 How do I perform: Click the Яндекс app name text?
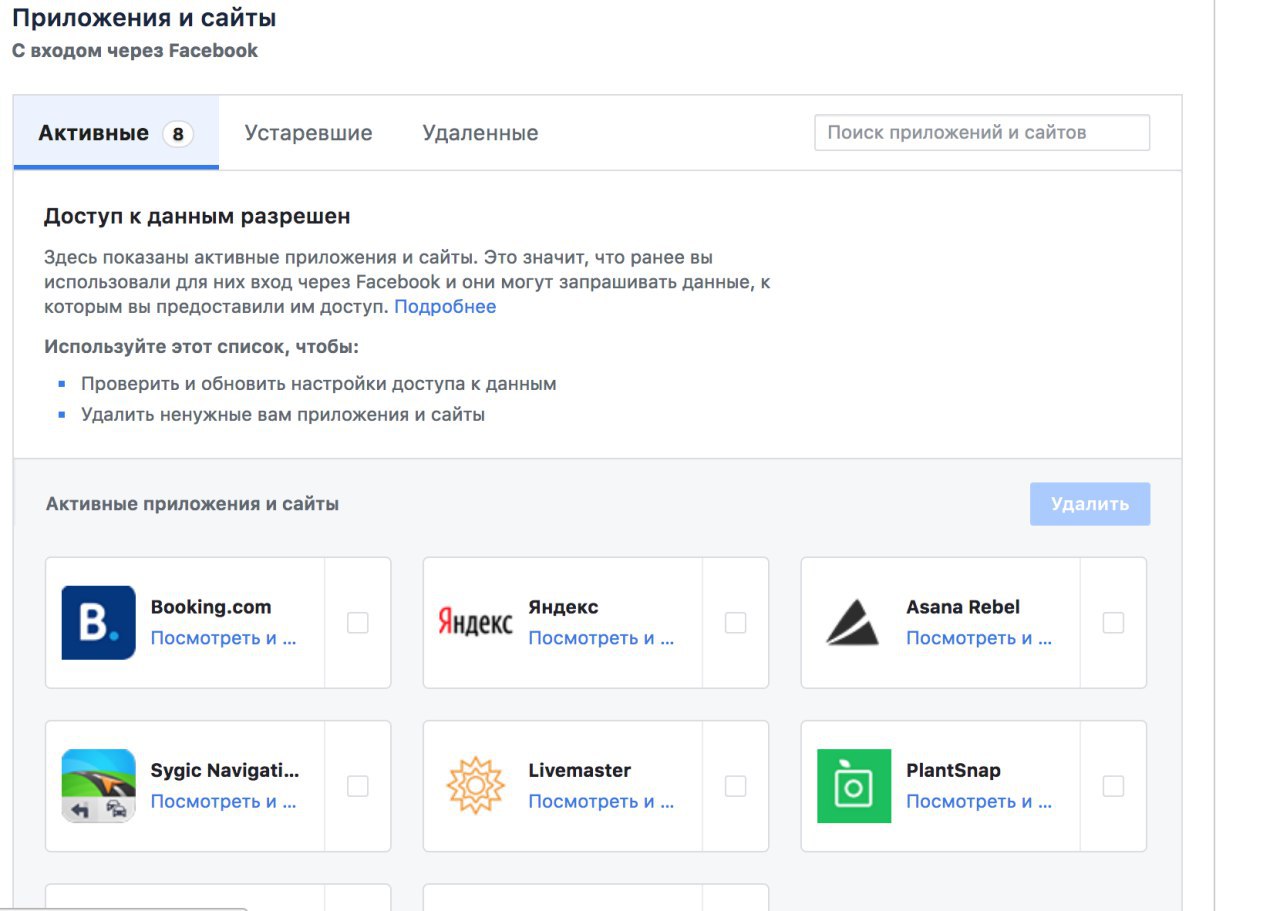point(563,607)
